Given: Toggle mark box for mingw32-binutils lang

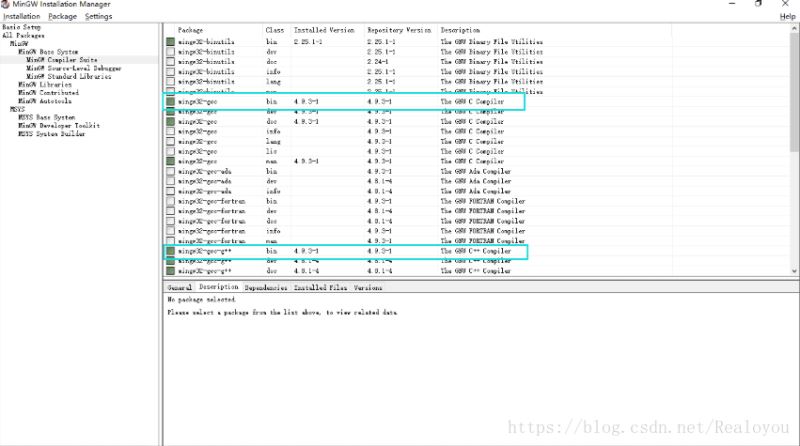Looking at the screenshot, I should click(x=170, y=82).
